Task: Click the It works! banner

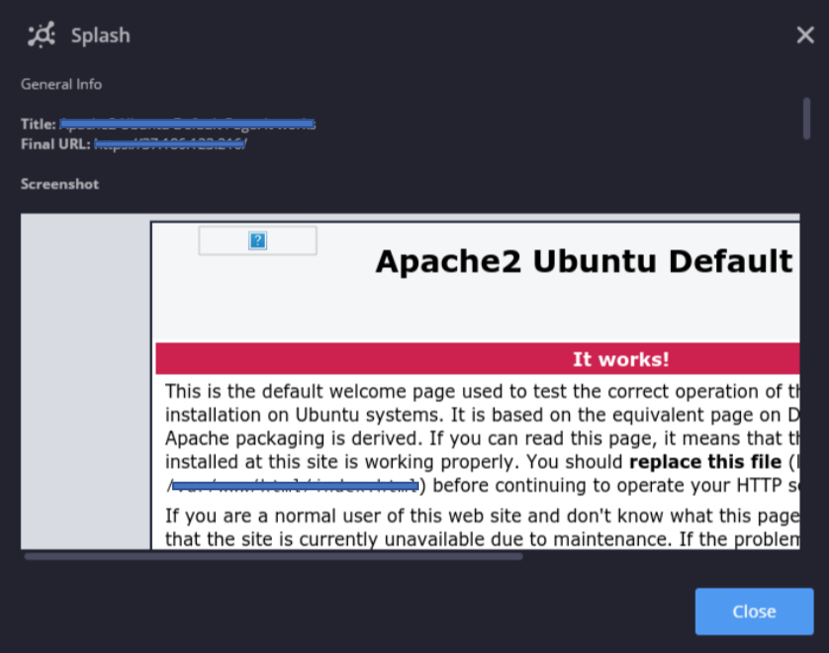Action: pos(620,359)
